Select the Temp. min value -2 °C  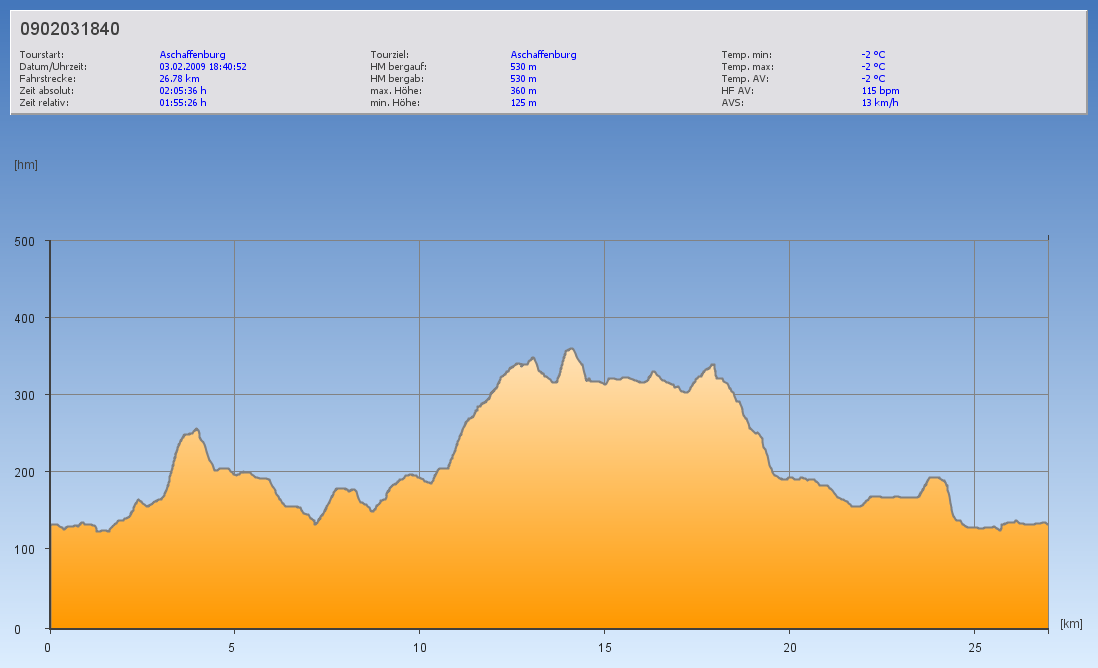tap(873, 54)
